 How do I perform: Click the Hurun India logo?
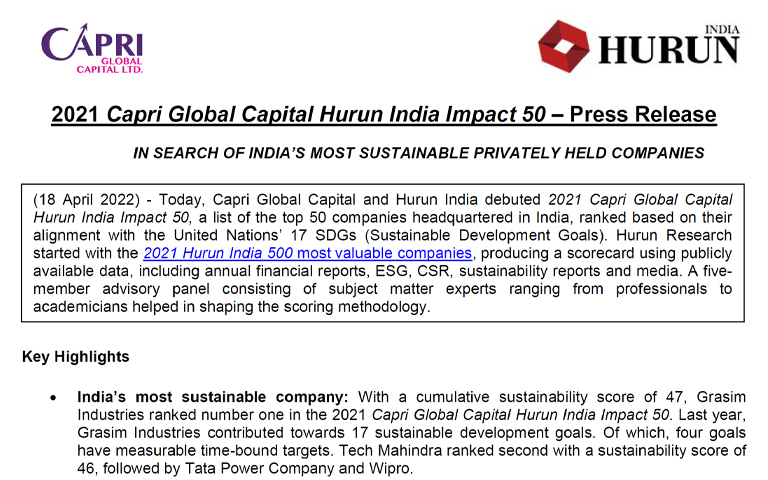coord(639,47)
